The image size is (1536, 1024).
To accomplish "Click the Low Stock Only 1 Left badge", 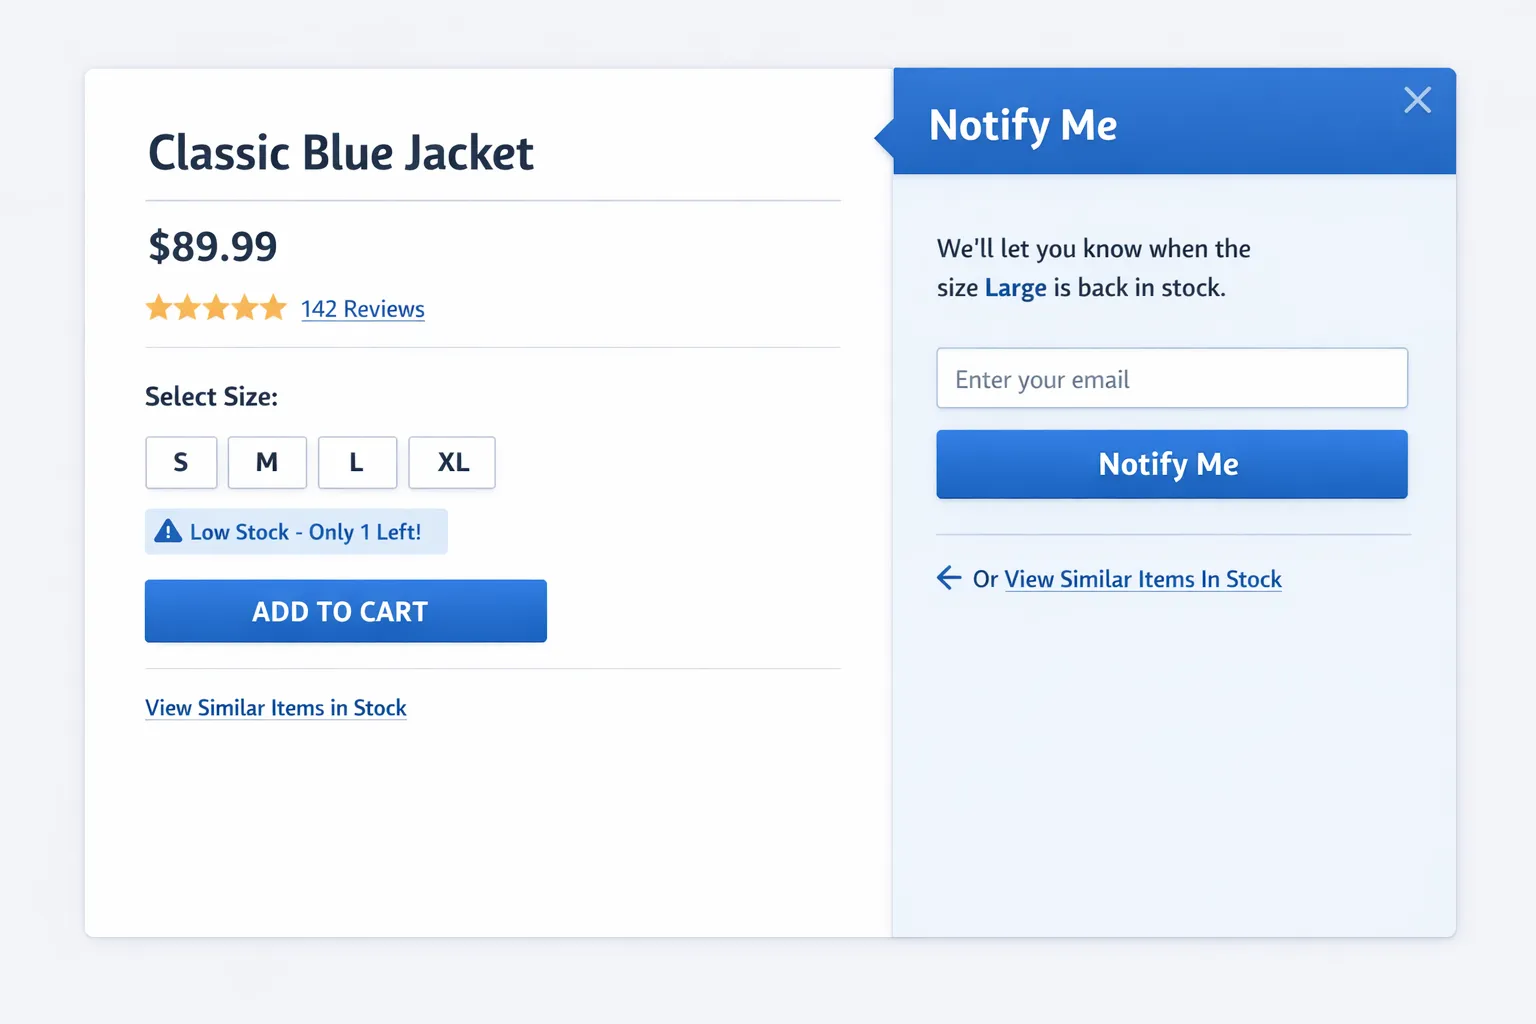I will point(296,531).
